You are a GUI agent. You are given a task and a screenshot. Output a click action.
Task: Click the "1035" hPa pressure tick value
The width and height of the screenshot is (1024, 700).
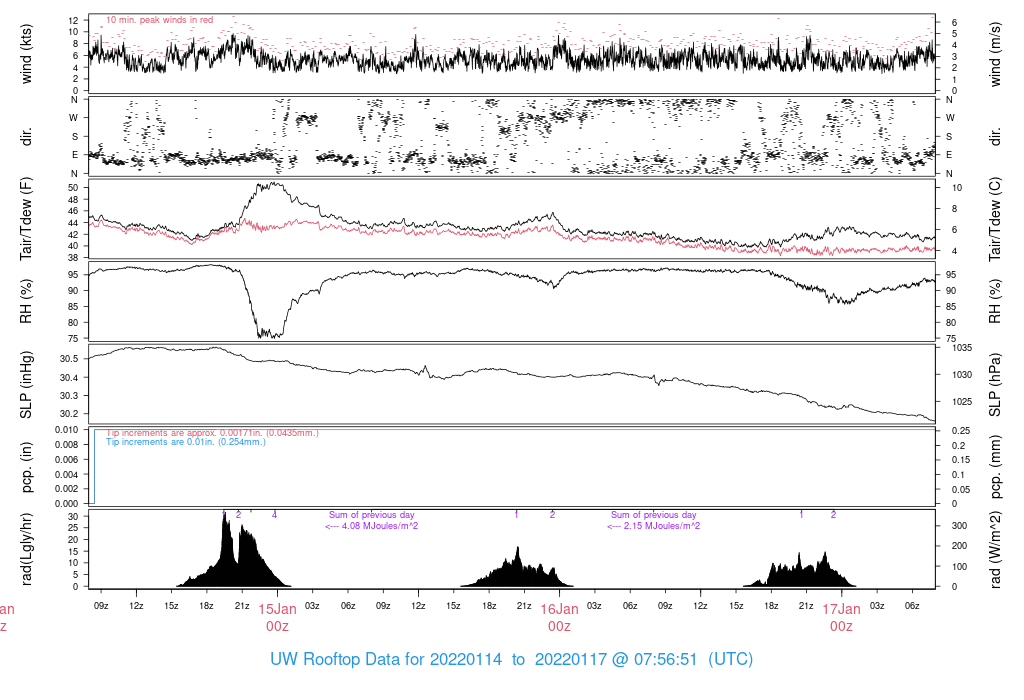pyautogui.click(x=961, y=348)
